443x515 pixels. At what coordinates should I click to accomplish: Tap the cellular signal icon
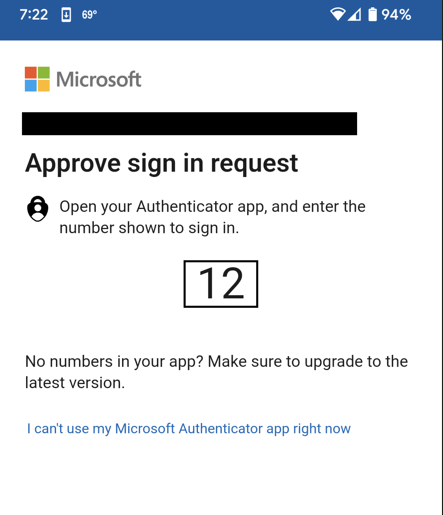pyautogui.click(x=354, y=15)
